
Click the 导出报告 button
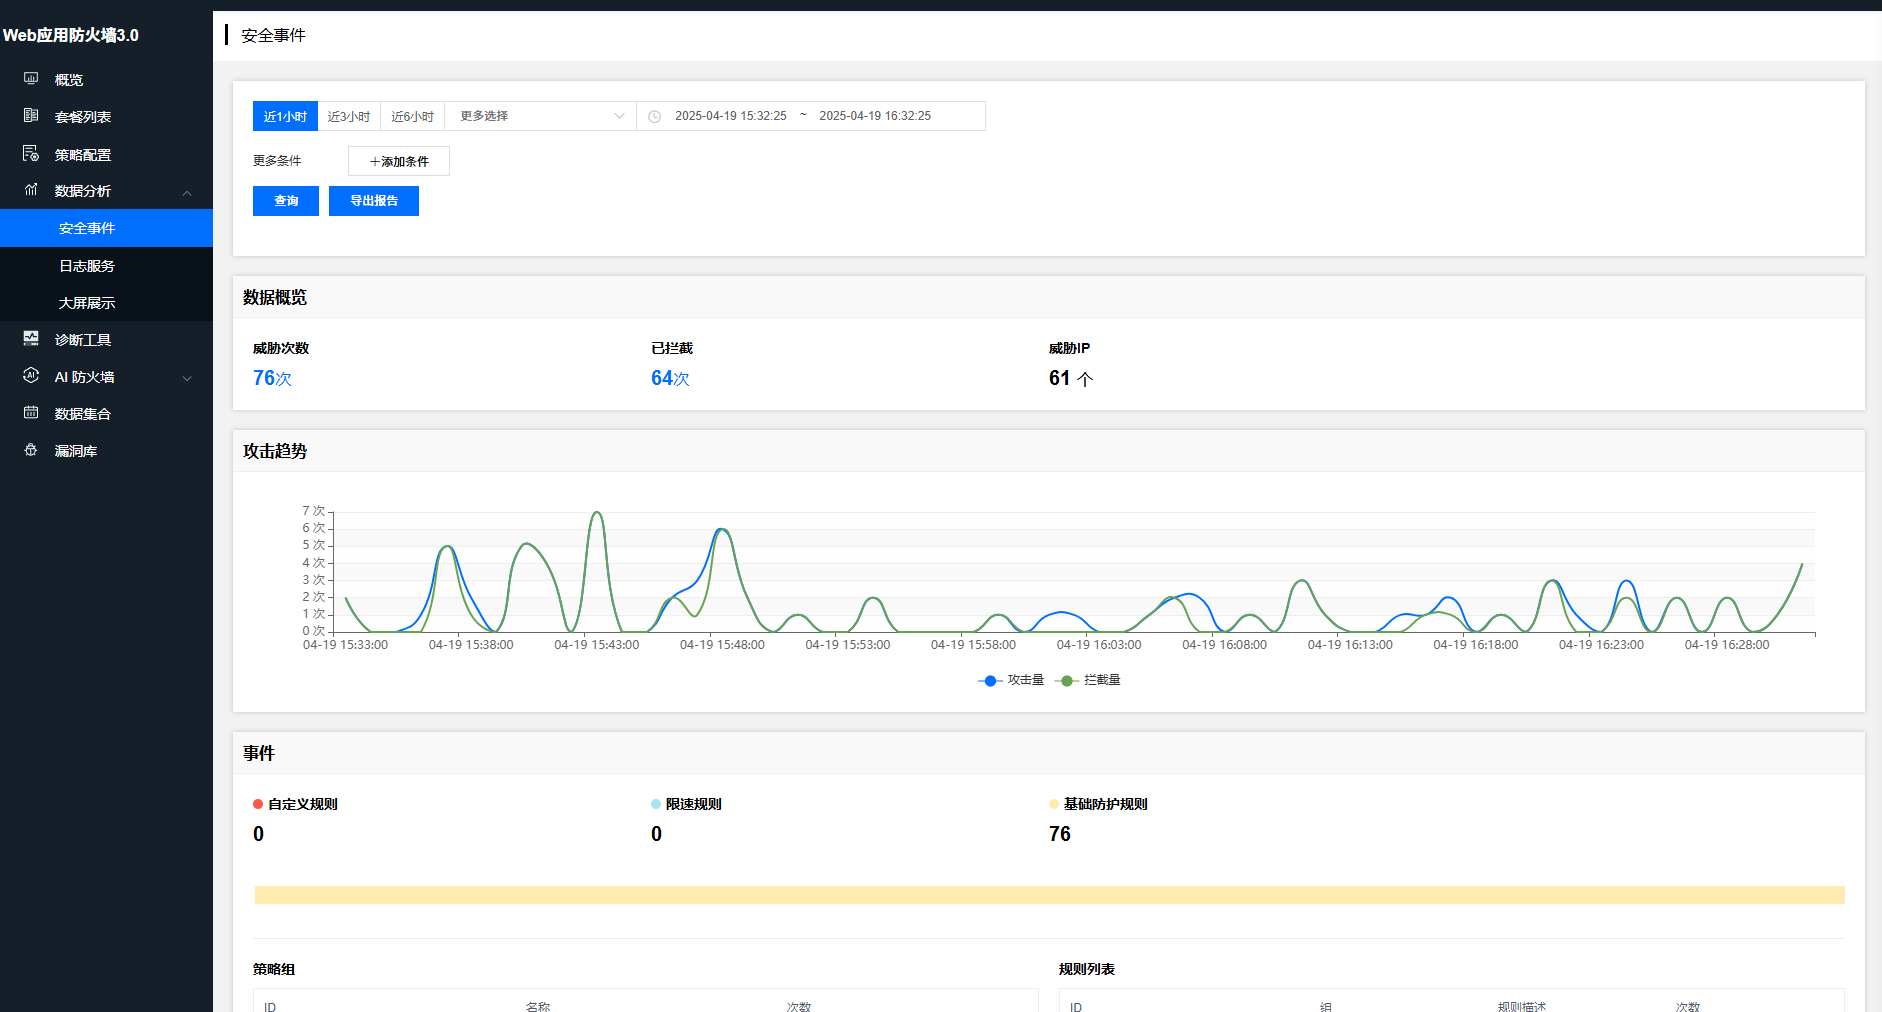coord(374,201)
